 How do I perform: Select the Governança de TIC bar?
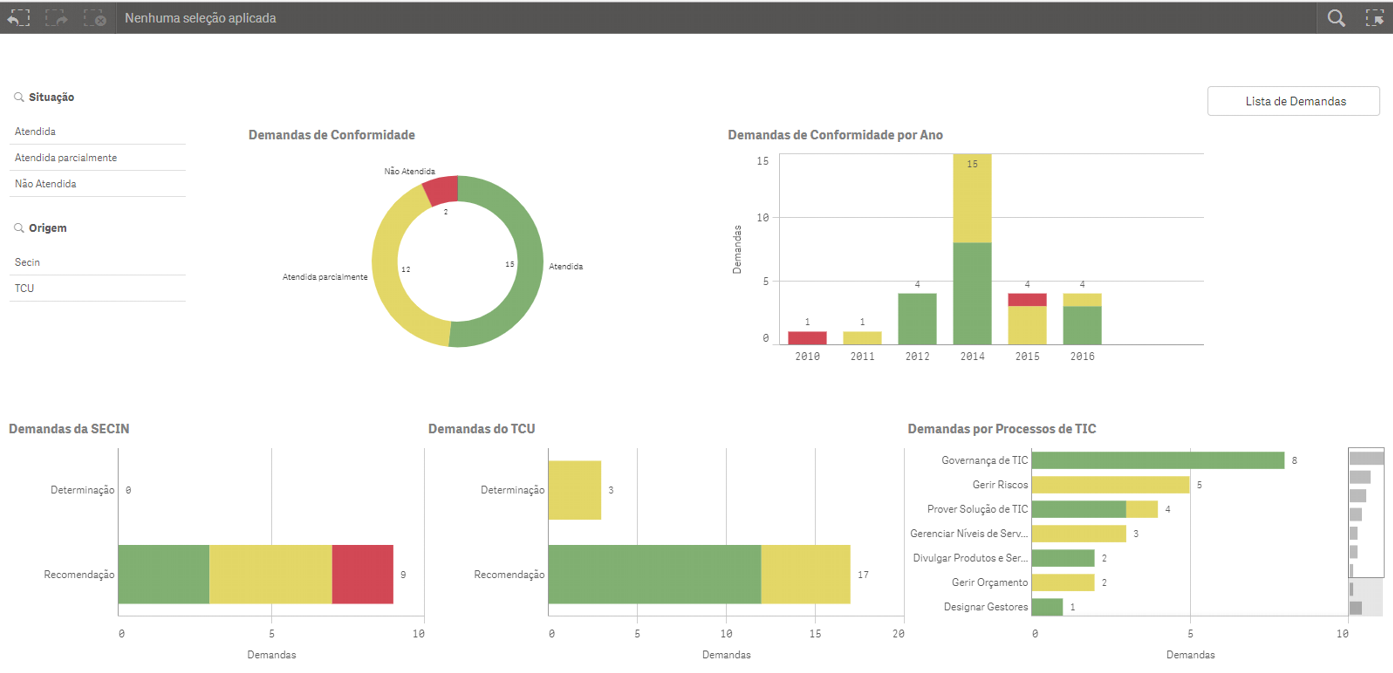click(1157, 460)
